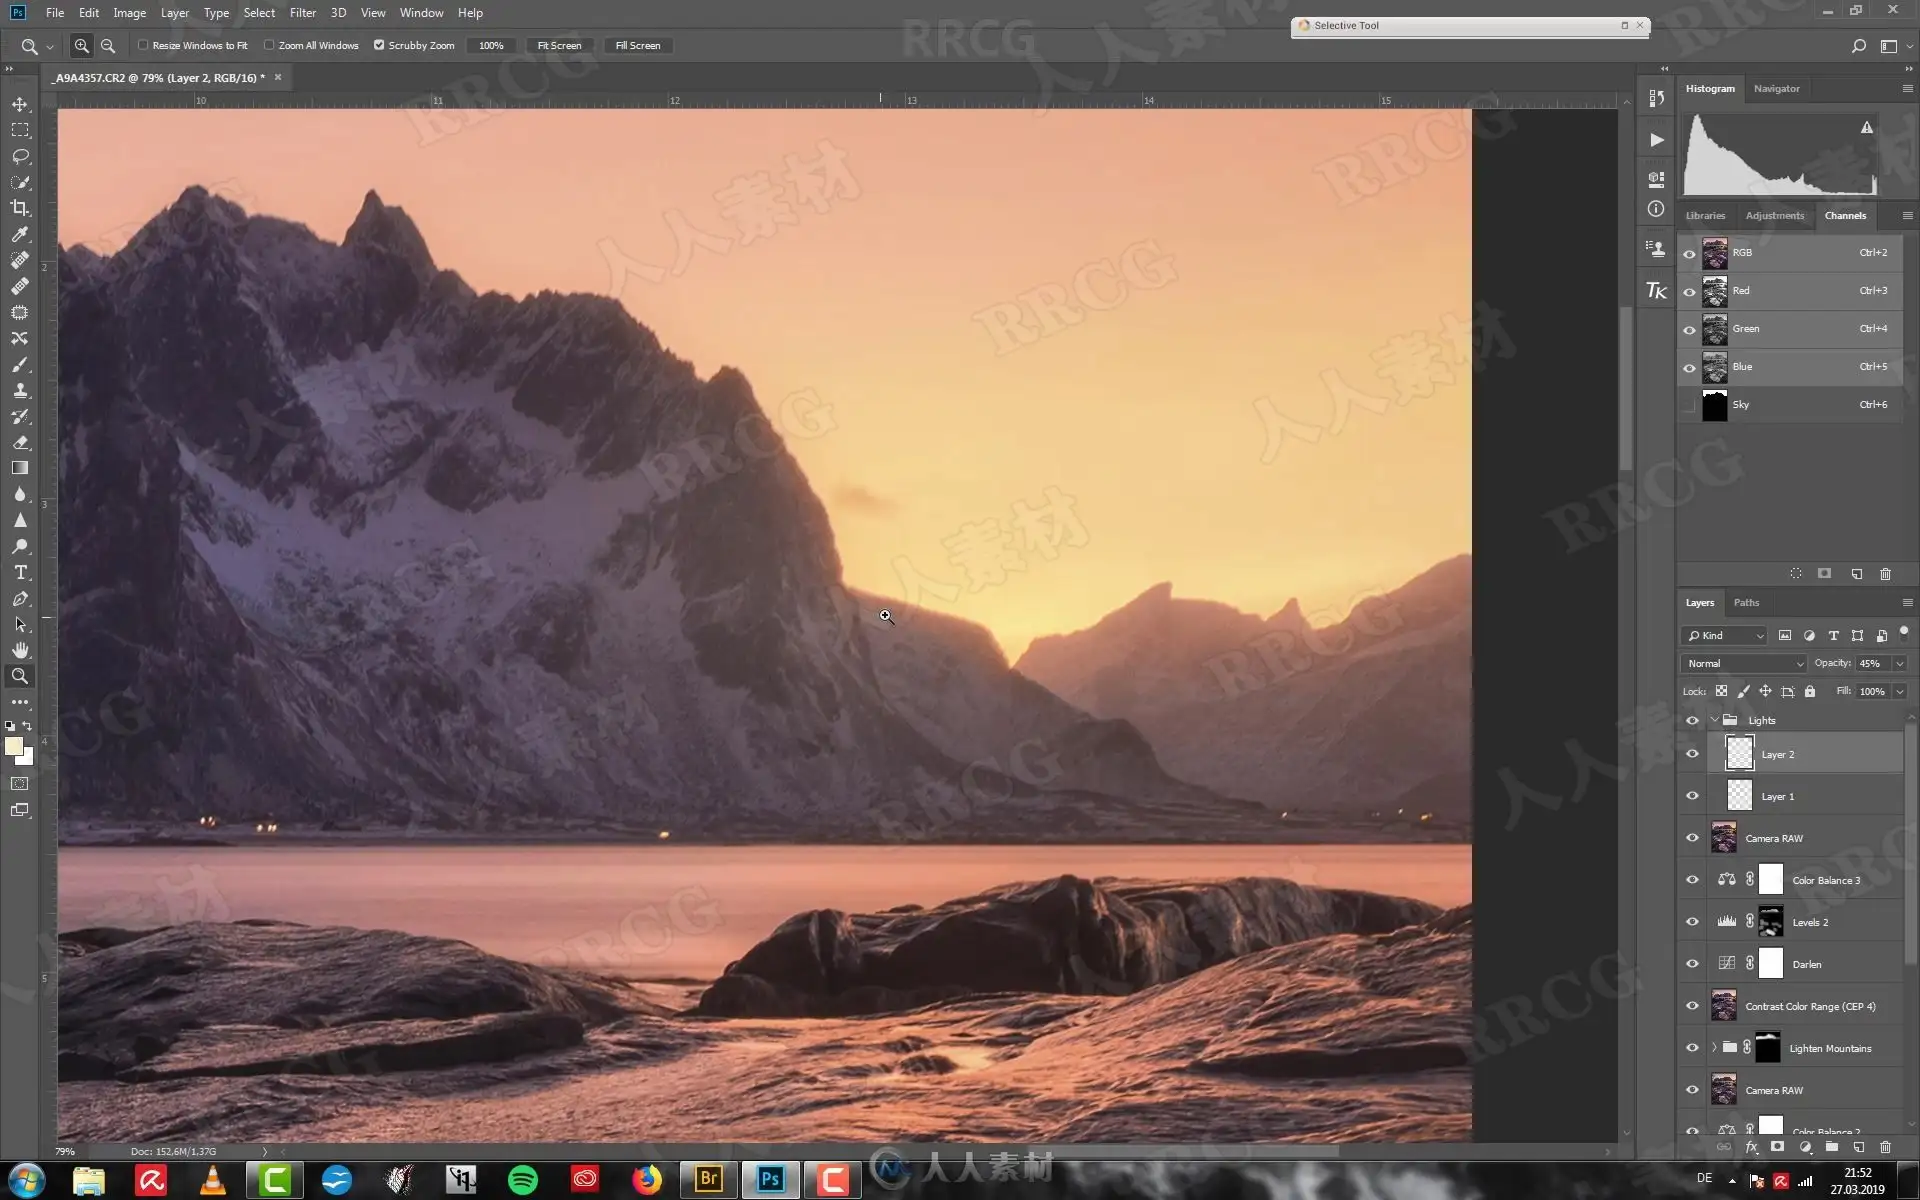Click the background color swatch
This screenshot has width=1920, height=1200.
[x=27, y=758]
